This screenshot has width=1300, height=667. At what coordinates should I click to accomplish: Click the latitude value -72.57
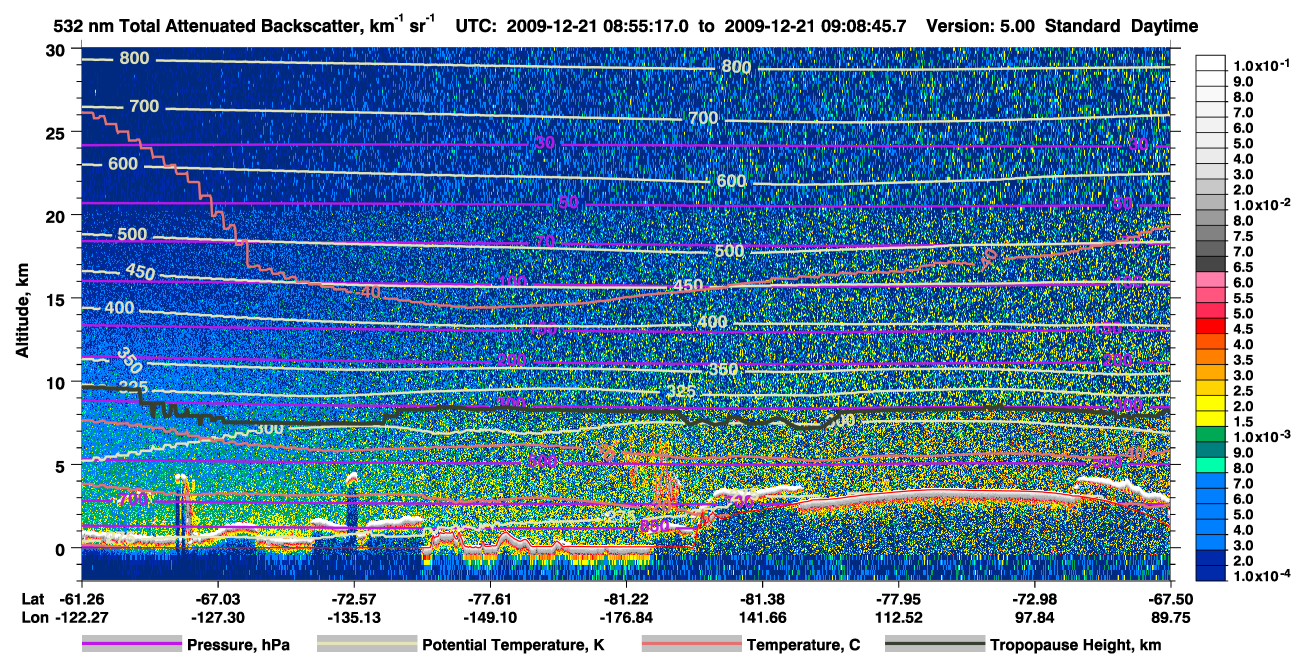point(353,599)
